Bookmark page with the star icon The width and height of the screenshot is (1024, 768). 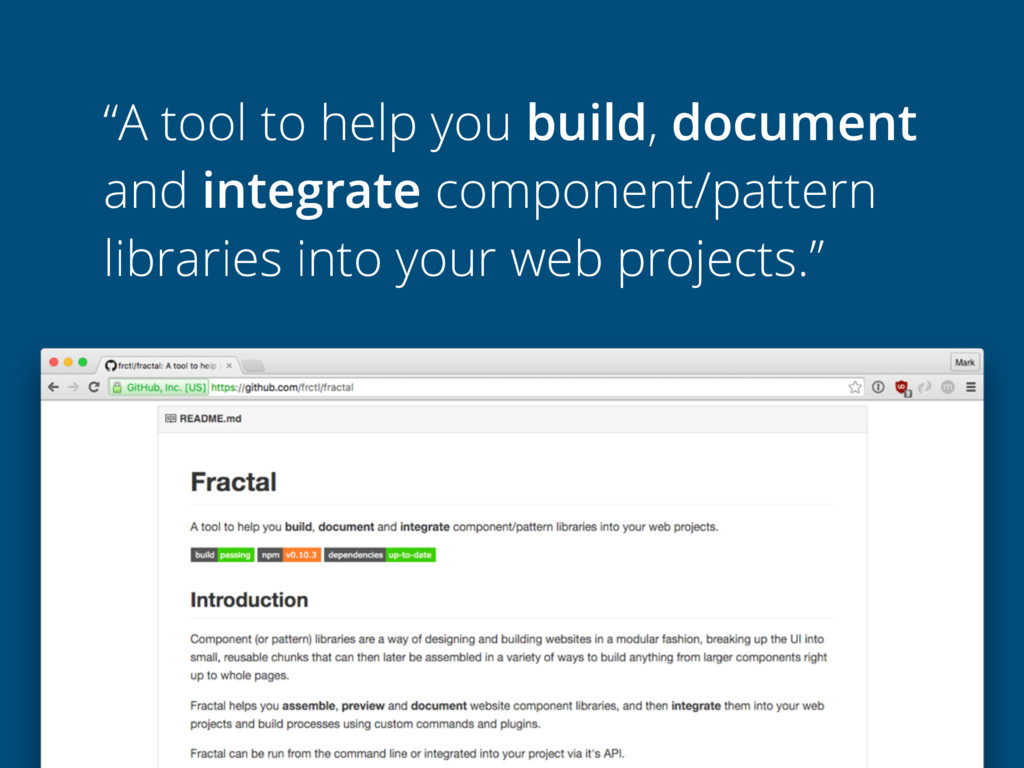[x=855, y=387]
